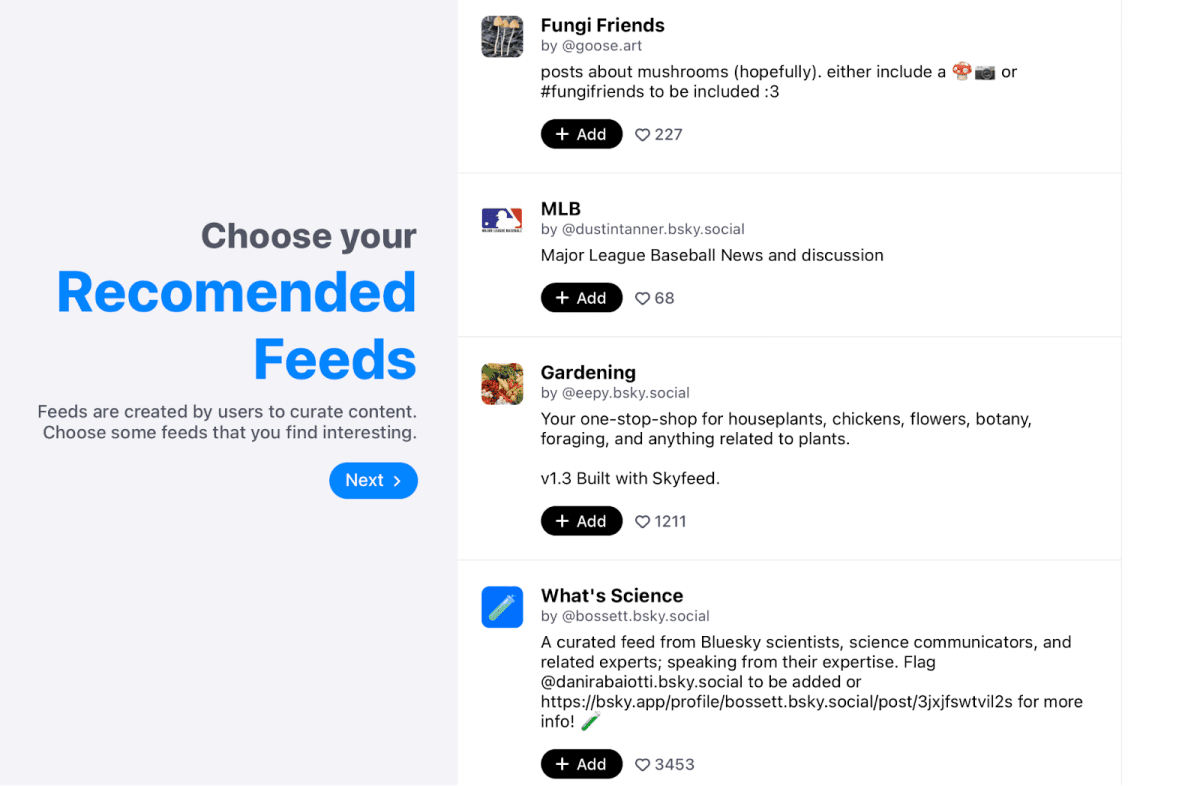Like the MLB feed heart icon
This screenshot has height=786, width=1200.
(642, 298)
